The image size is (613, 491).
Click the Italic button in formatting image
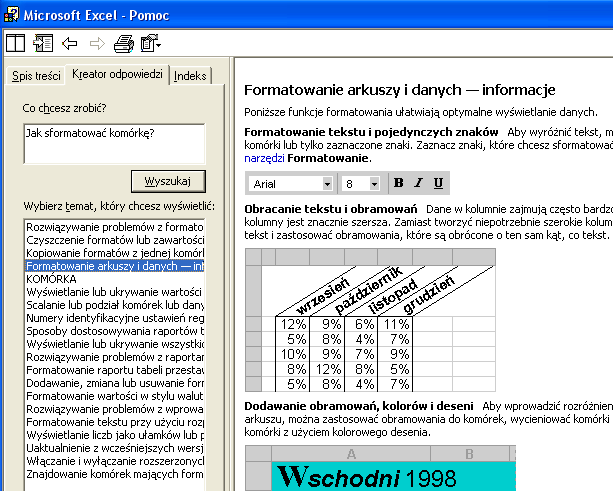(419, 183)
